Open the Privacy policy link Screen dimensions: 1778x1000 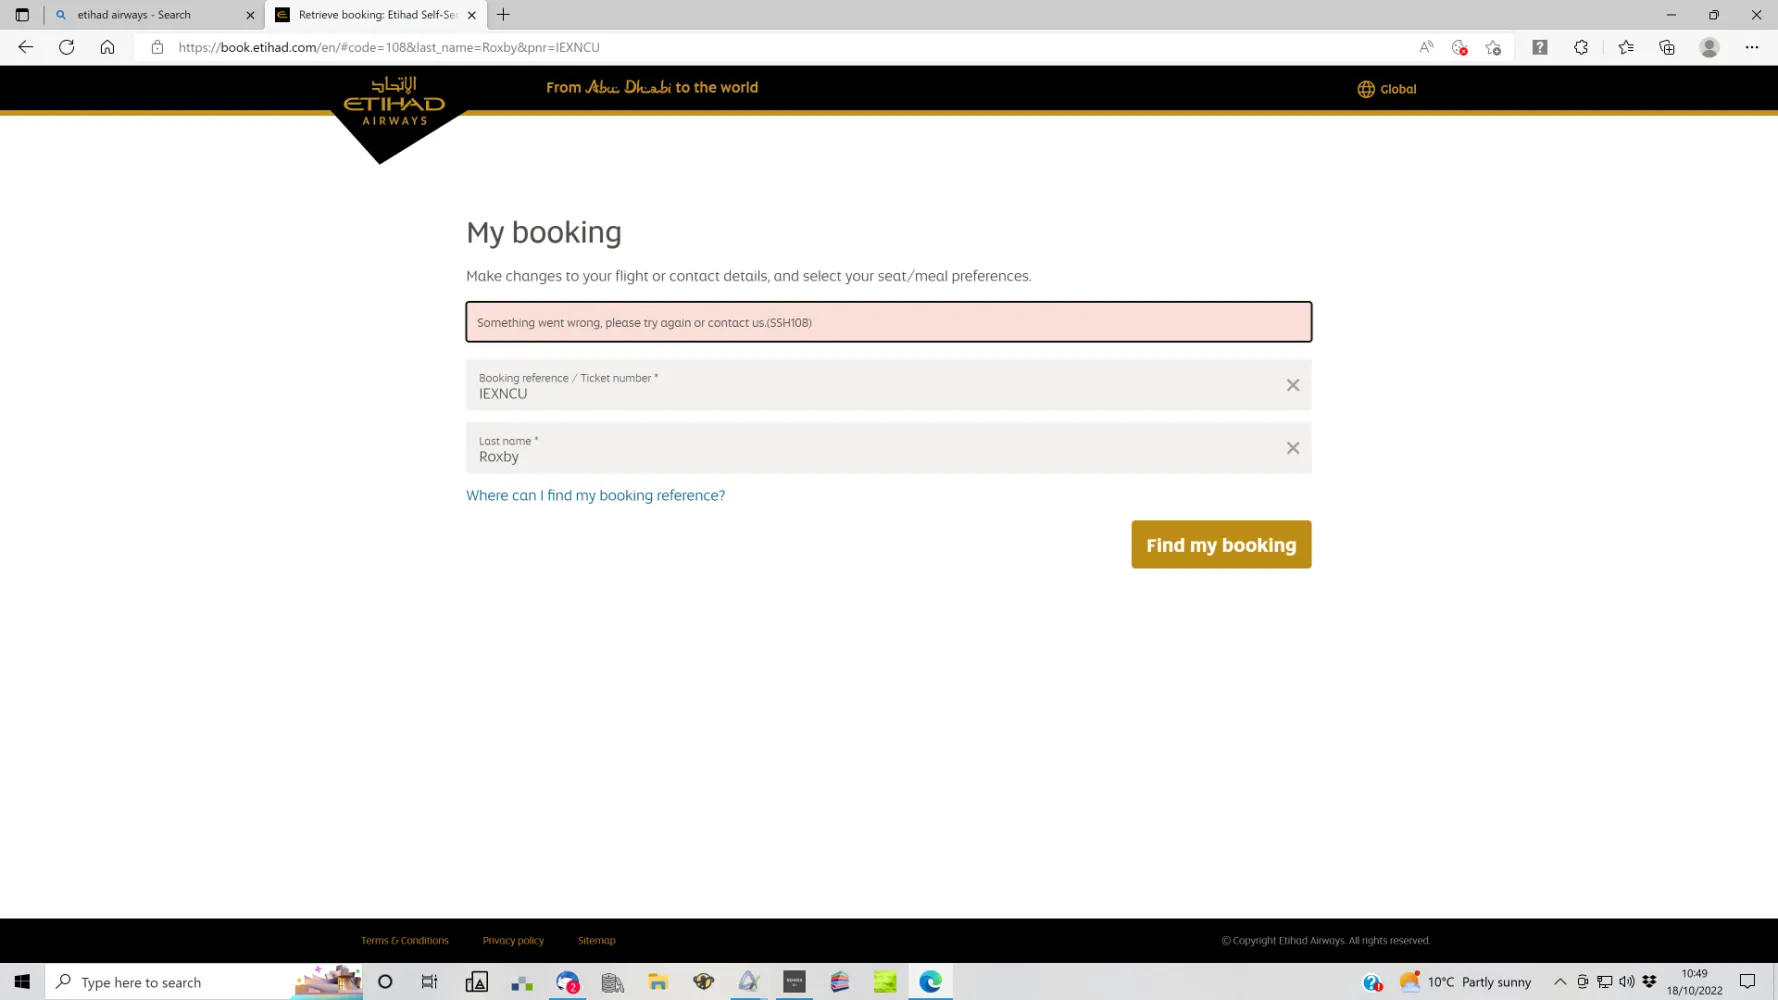click(x=513, y=940)
